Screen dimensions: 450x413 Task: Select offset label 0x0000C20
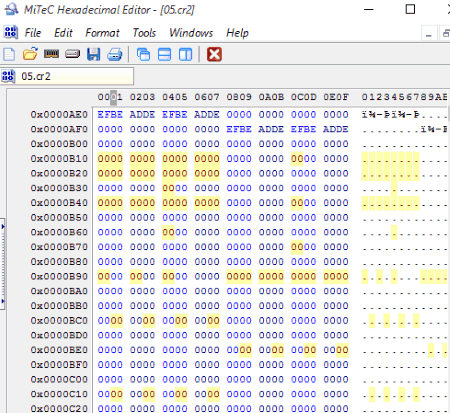59,408
